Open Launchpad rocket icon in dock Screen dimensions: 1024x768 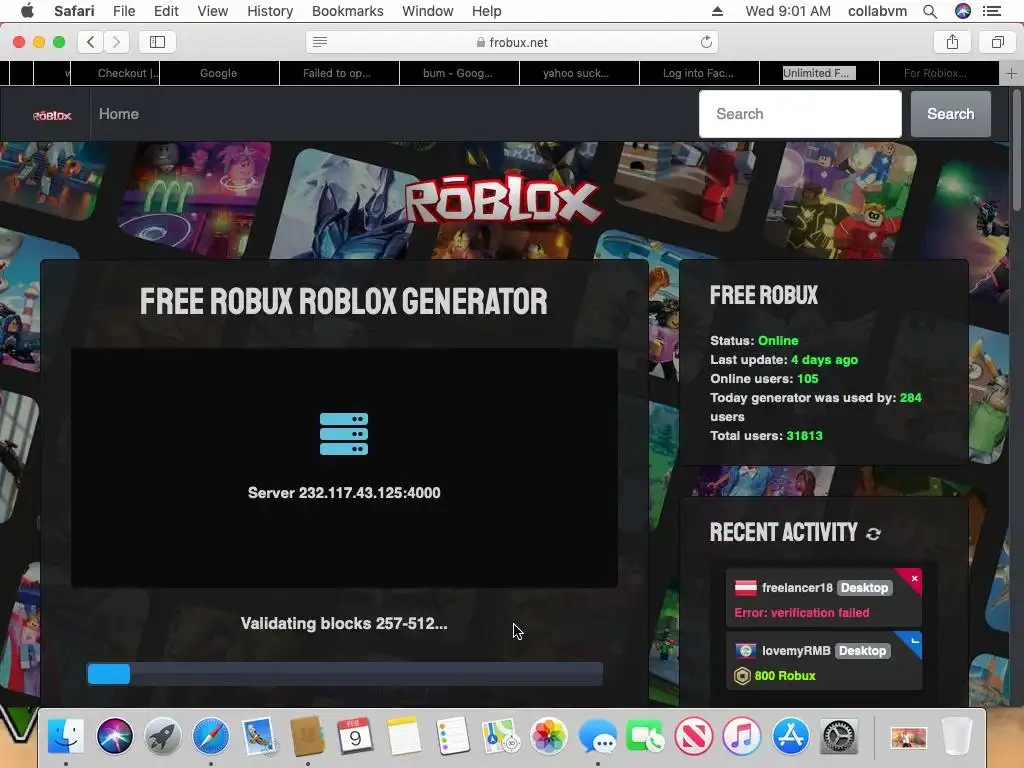(x=163, y=737)
